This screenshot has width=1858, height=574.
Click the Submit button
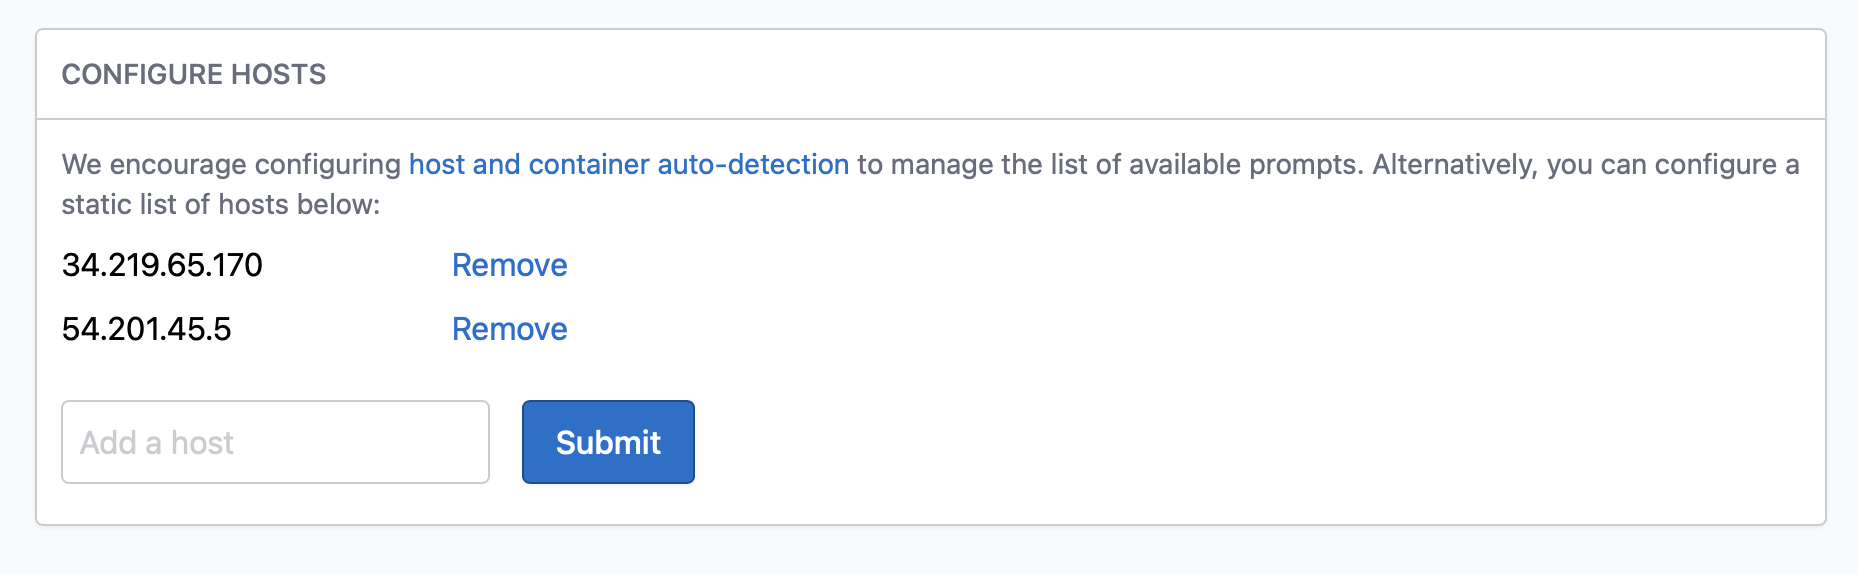coord(608,442)
